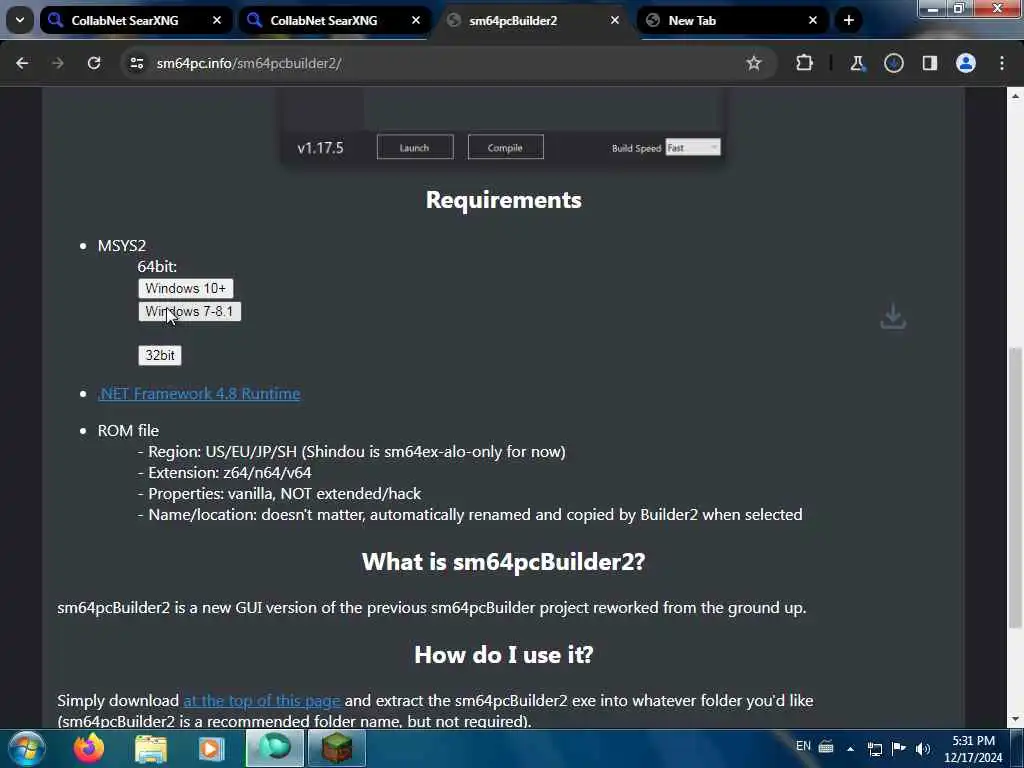Go back to the previous page
This screenshot has height=768, width=1024.
click(22, 63)
